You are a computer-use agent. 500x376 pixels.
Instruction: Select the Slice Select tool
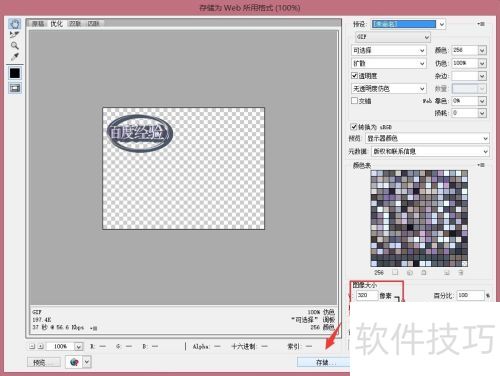click(15, 35)
